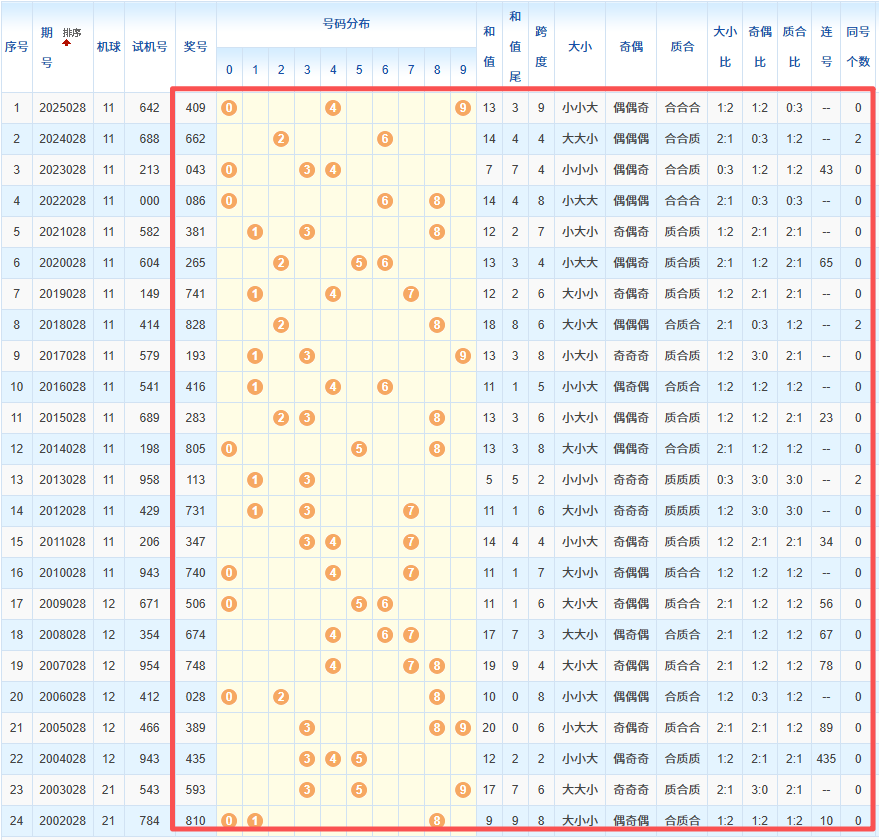Select orange ball 3 in the 2005028 row
Screen dimensions: 879x840
[307, 728]
